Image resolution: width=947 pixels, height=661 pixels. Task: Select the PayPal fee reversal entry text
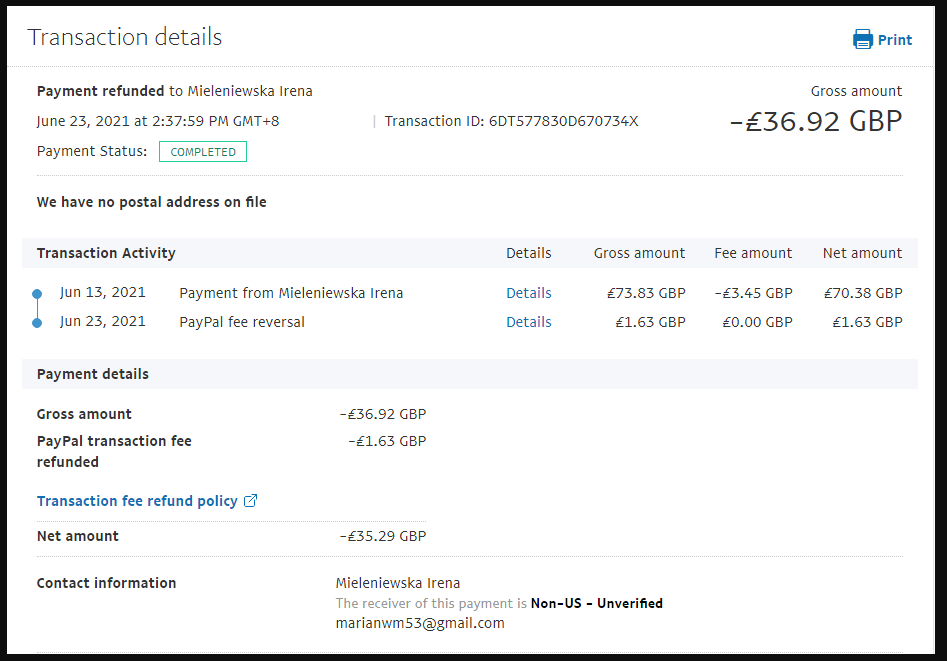242,322
